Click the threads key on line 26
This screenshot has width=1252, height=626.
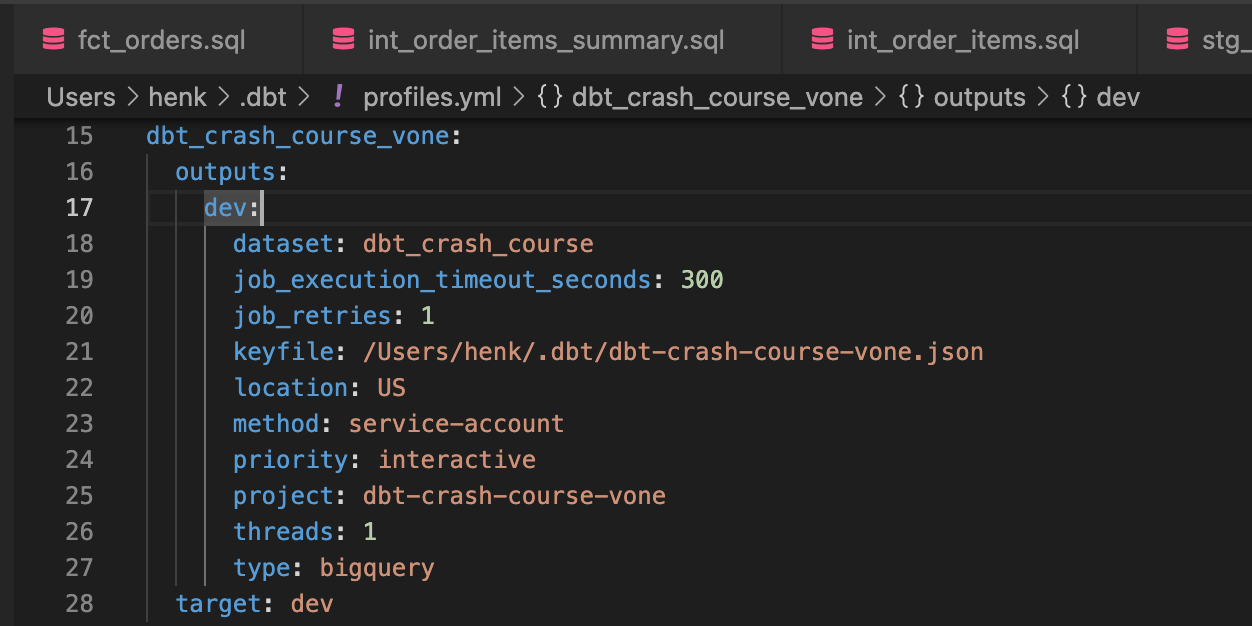(284, 531)
